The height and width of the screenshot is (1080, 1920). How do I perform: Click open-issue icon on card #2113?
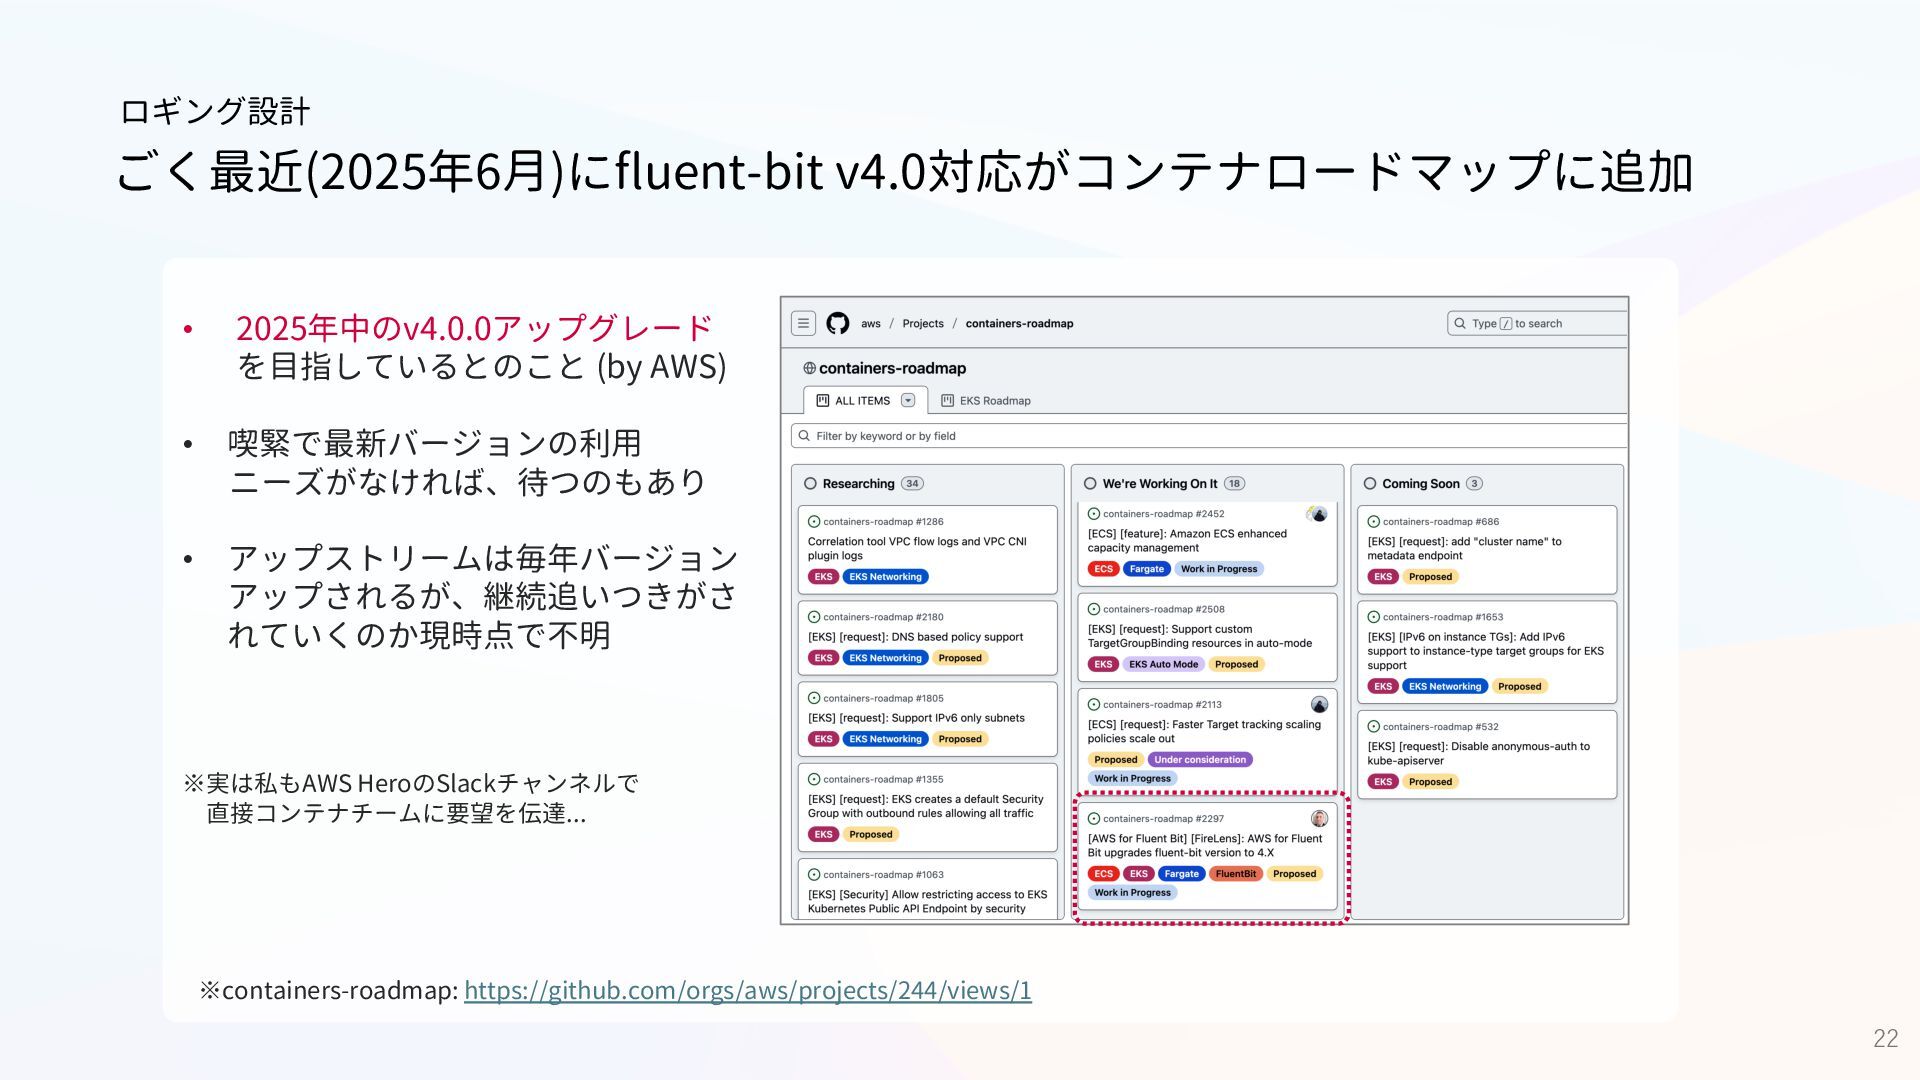coord(1094,704)
